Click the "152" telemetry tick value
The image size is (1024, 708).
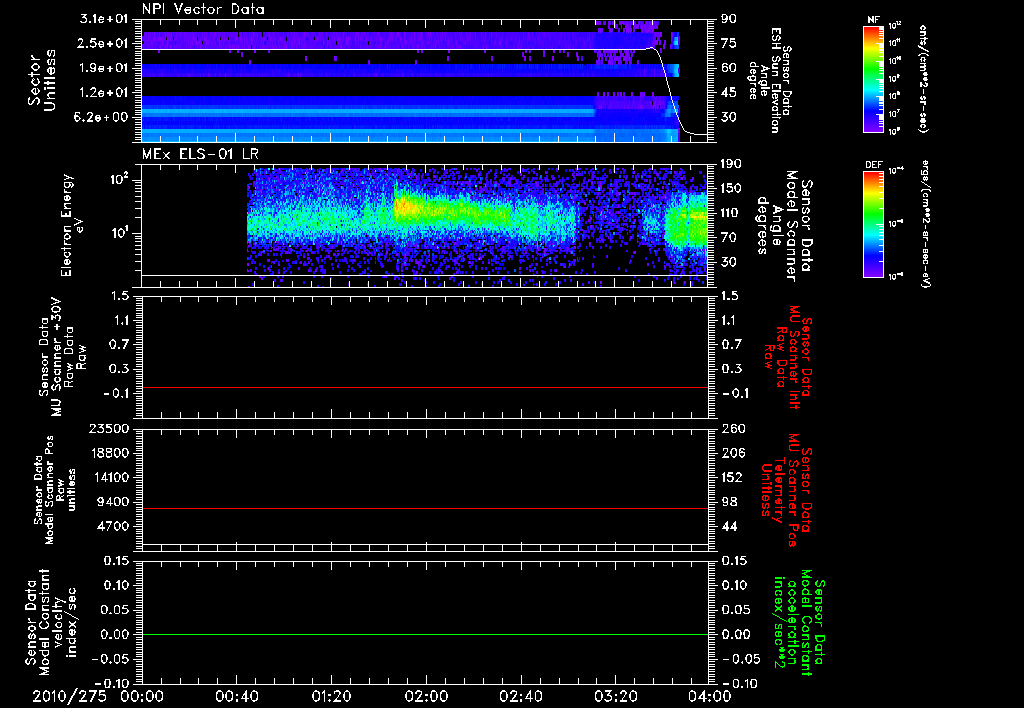tap(732, 477)
